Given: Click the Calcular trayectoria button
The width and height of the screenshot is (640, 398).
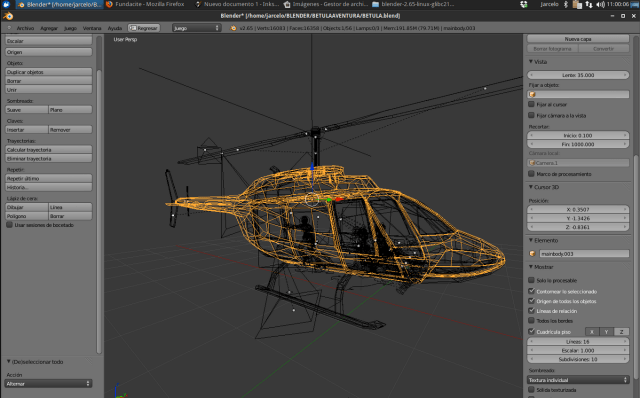Looking at the screenshot, I should pyautogui.click(x=49, y=150).
